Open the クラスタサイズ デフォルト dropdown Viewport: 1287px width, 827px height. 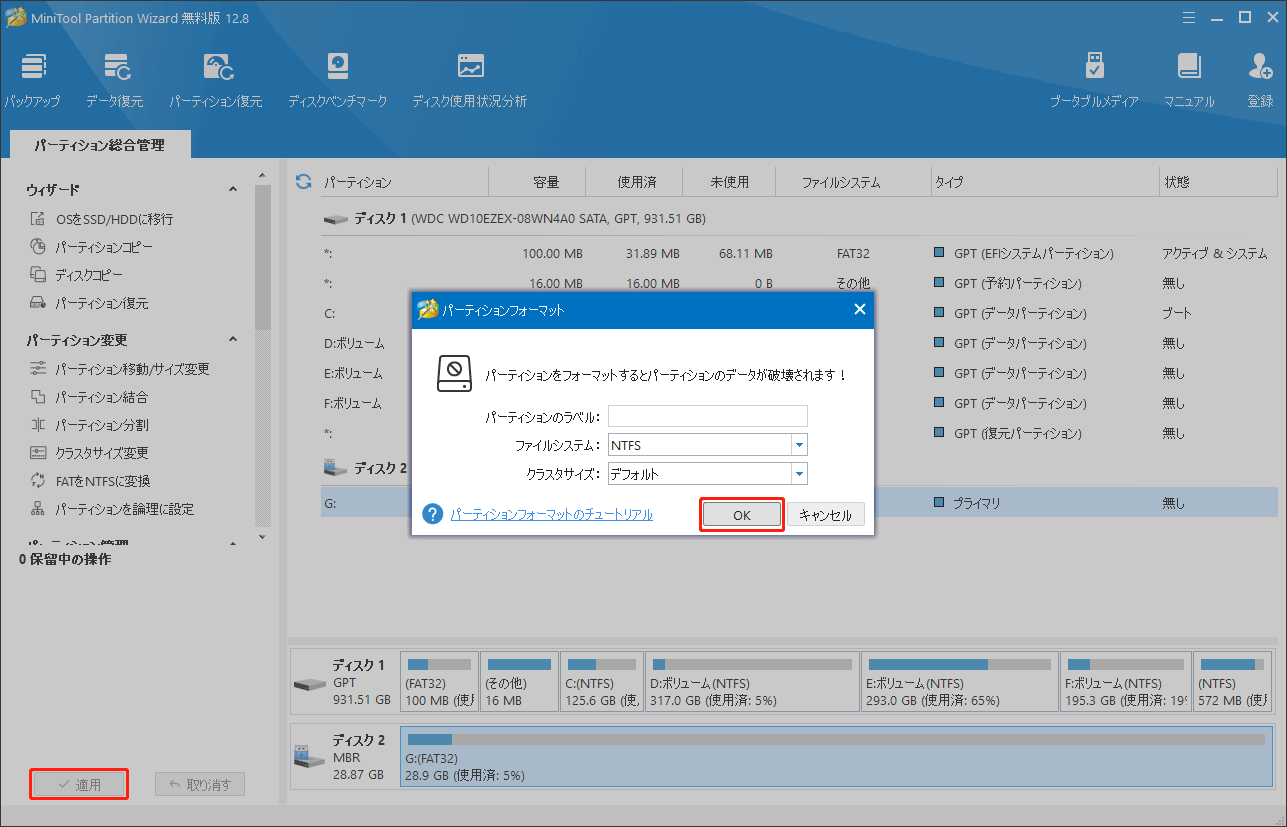[799, 474]
